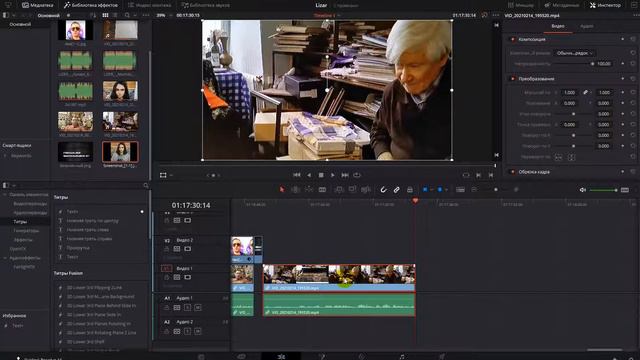Toggle the Position Lock padlock icon
The height and width of the screenshot is (360, 640).
coord(409,189)
